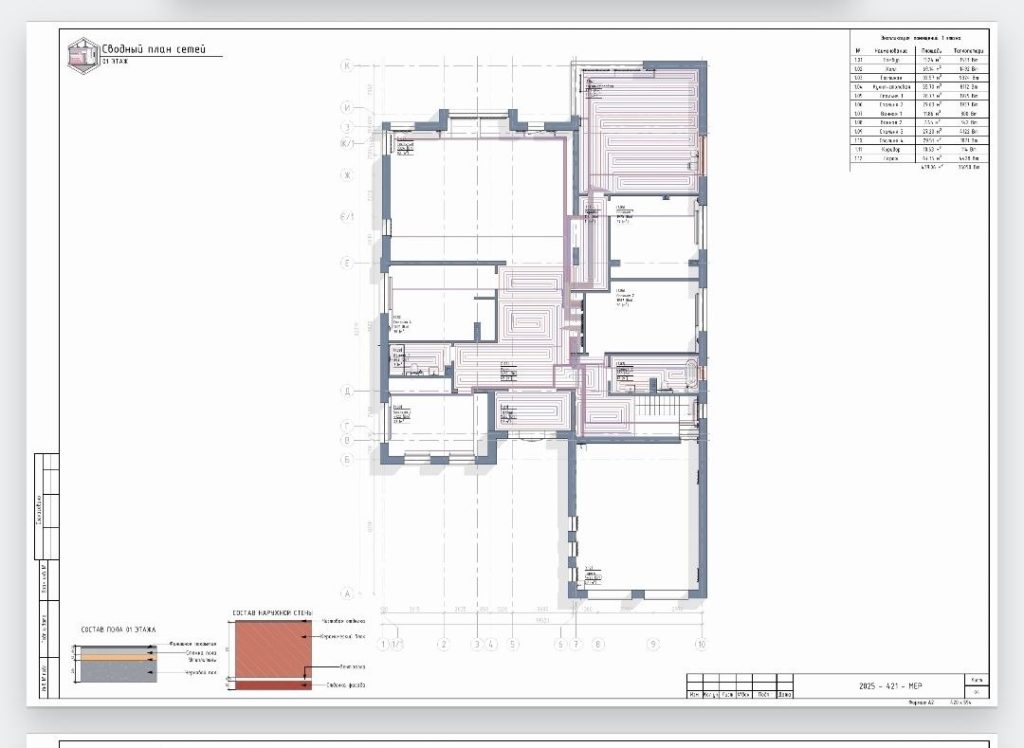Select the Кухня-столовая row in room table
The height and width of the screenshot is (748, 1024).
920,86
